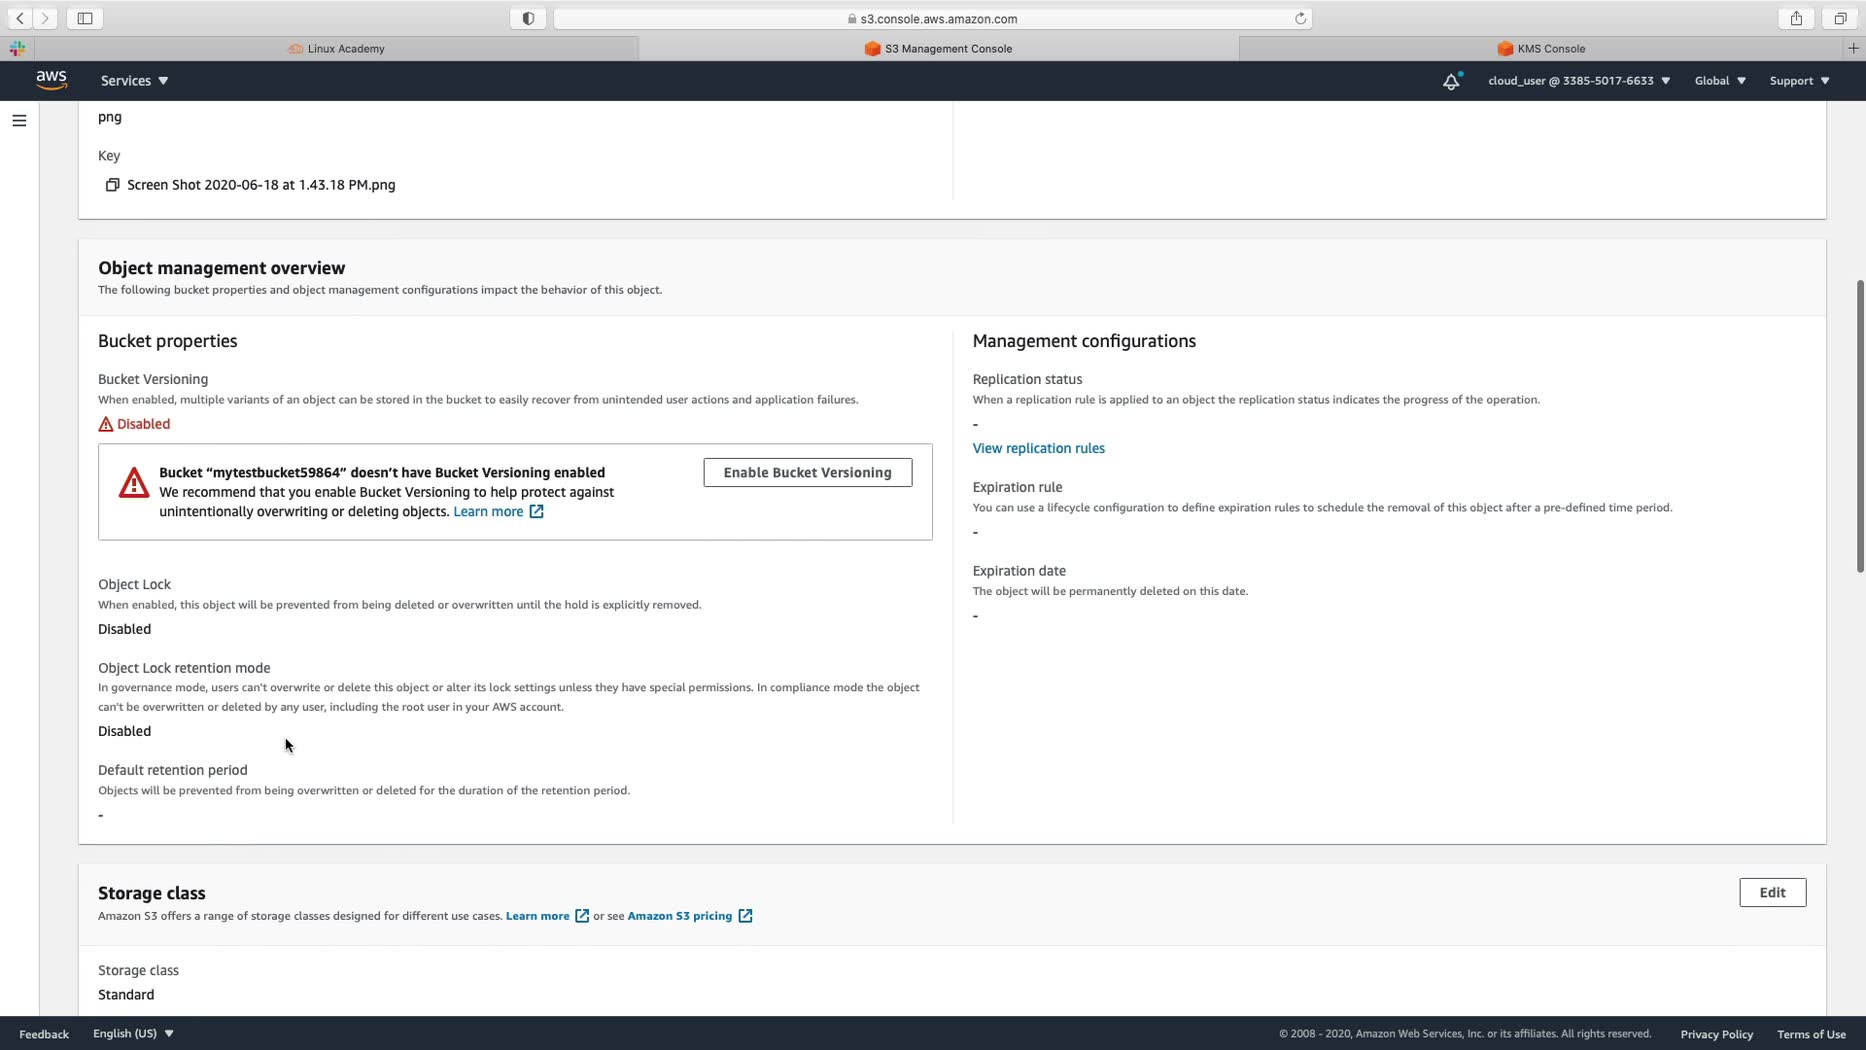Add a new Safari tab
Image resolution: width=1866 pixels, height=1050 pixels.
(1853, 48)
